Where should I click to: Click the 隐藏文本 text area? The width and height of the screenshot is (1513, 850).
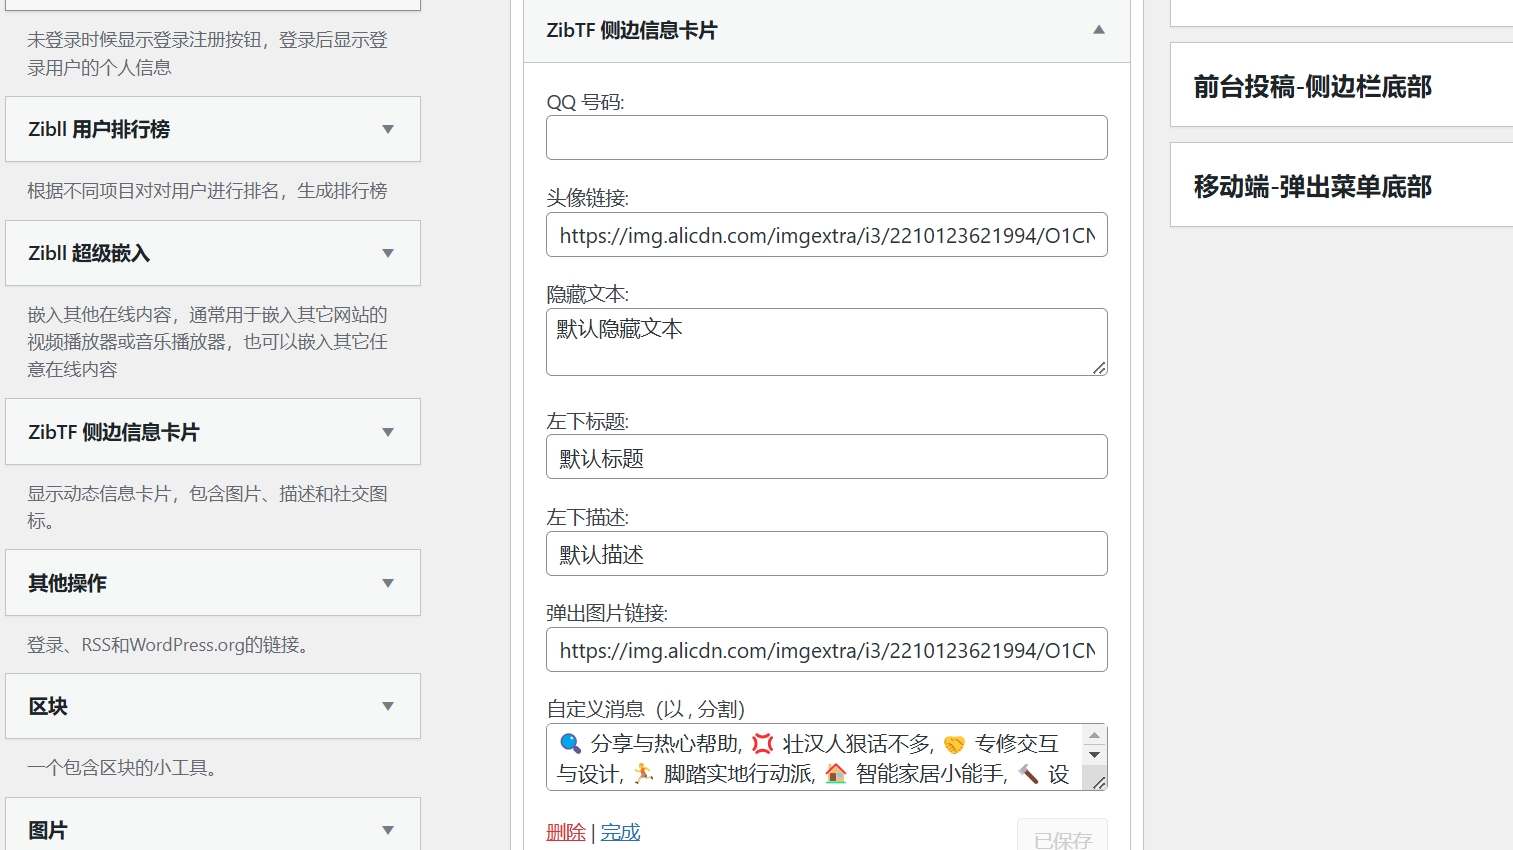click(x=826, y=342)
